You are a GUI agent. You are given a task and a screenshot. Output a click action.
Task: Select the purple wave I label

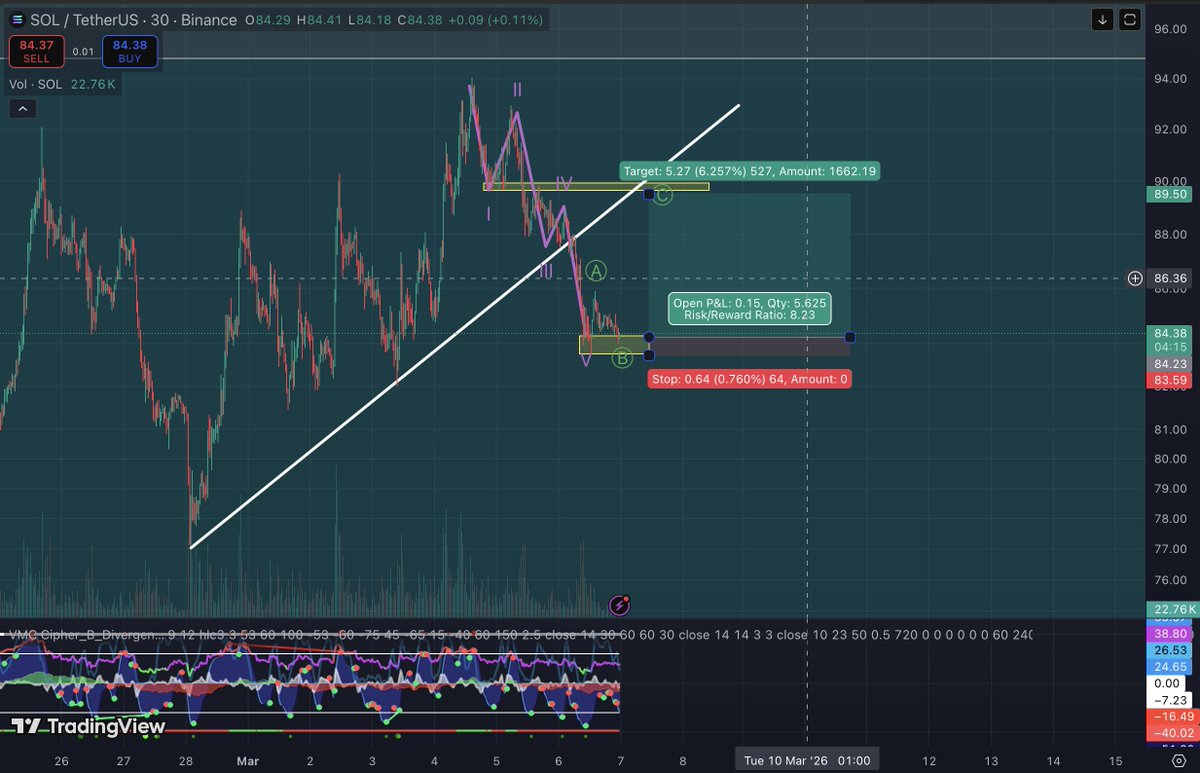pyautogui.click(x=488, y=214)
